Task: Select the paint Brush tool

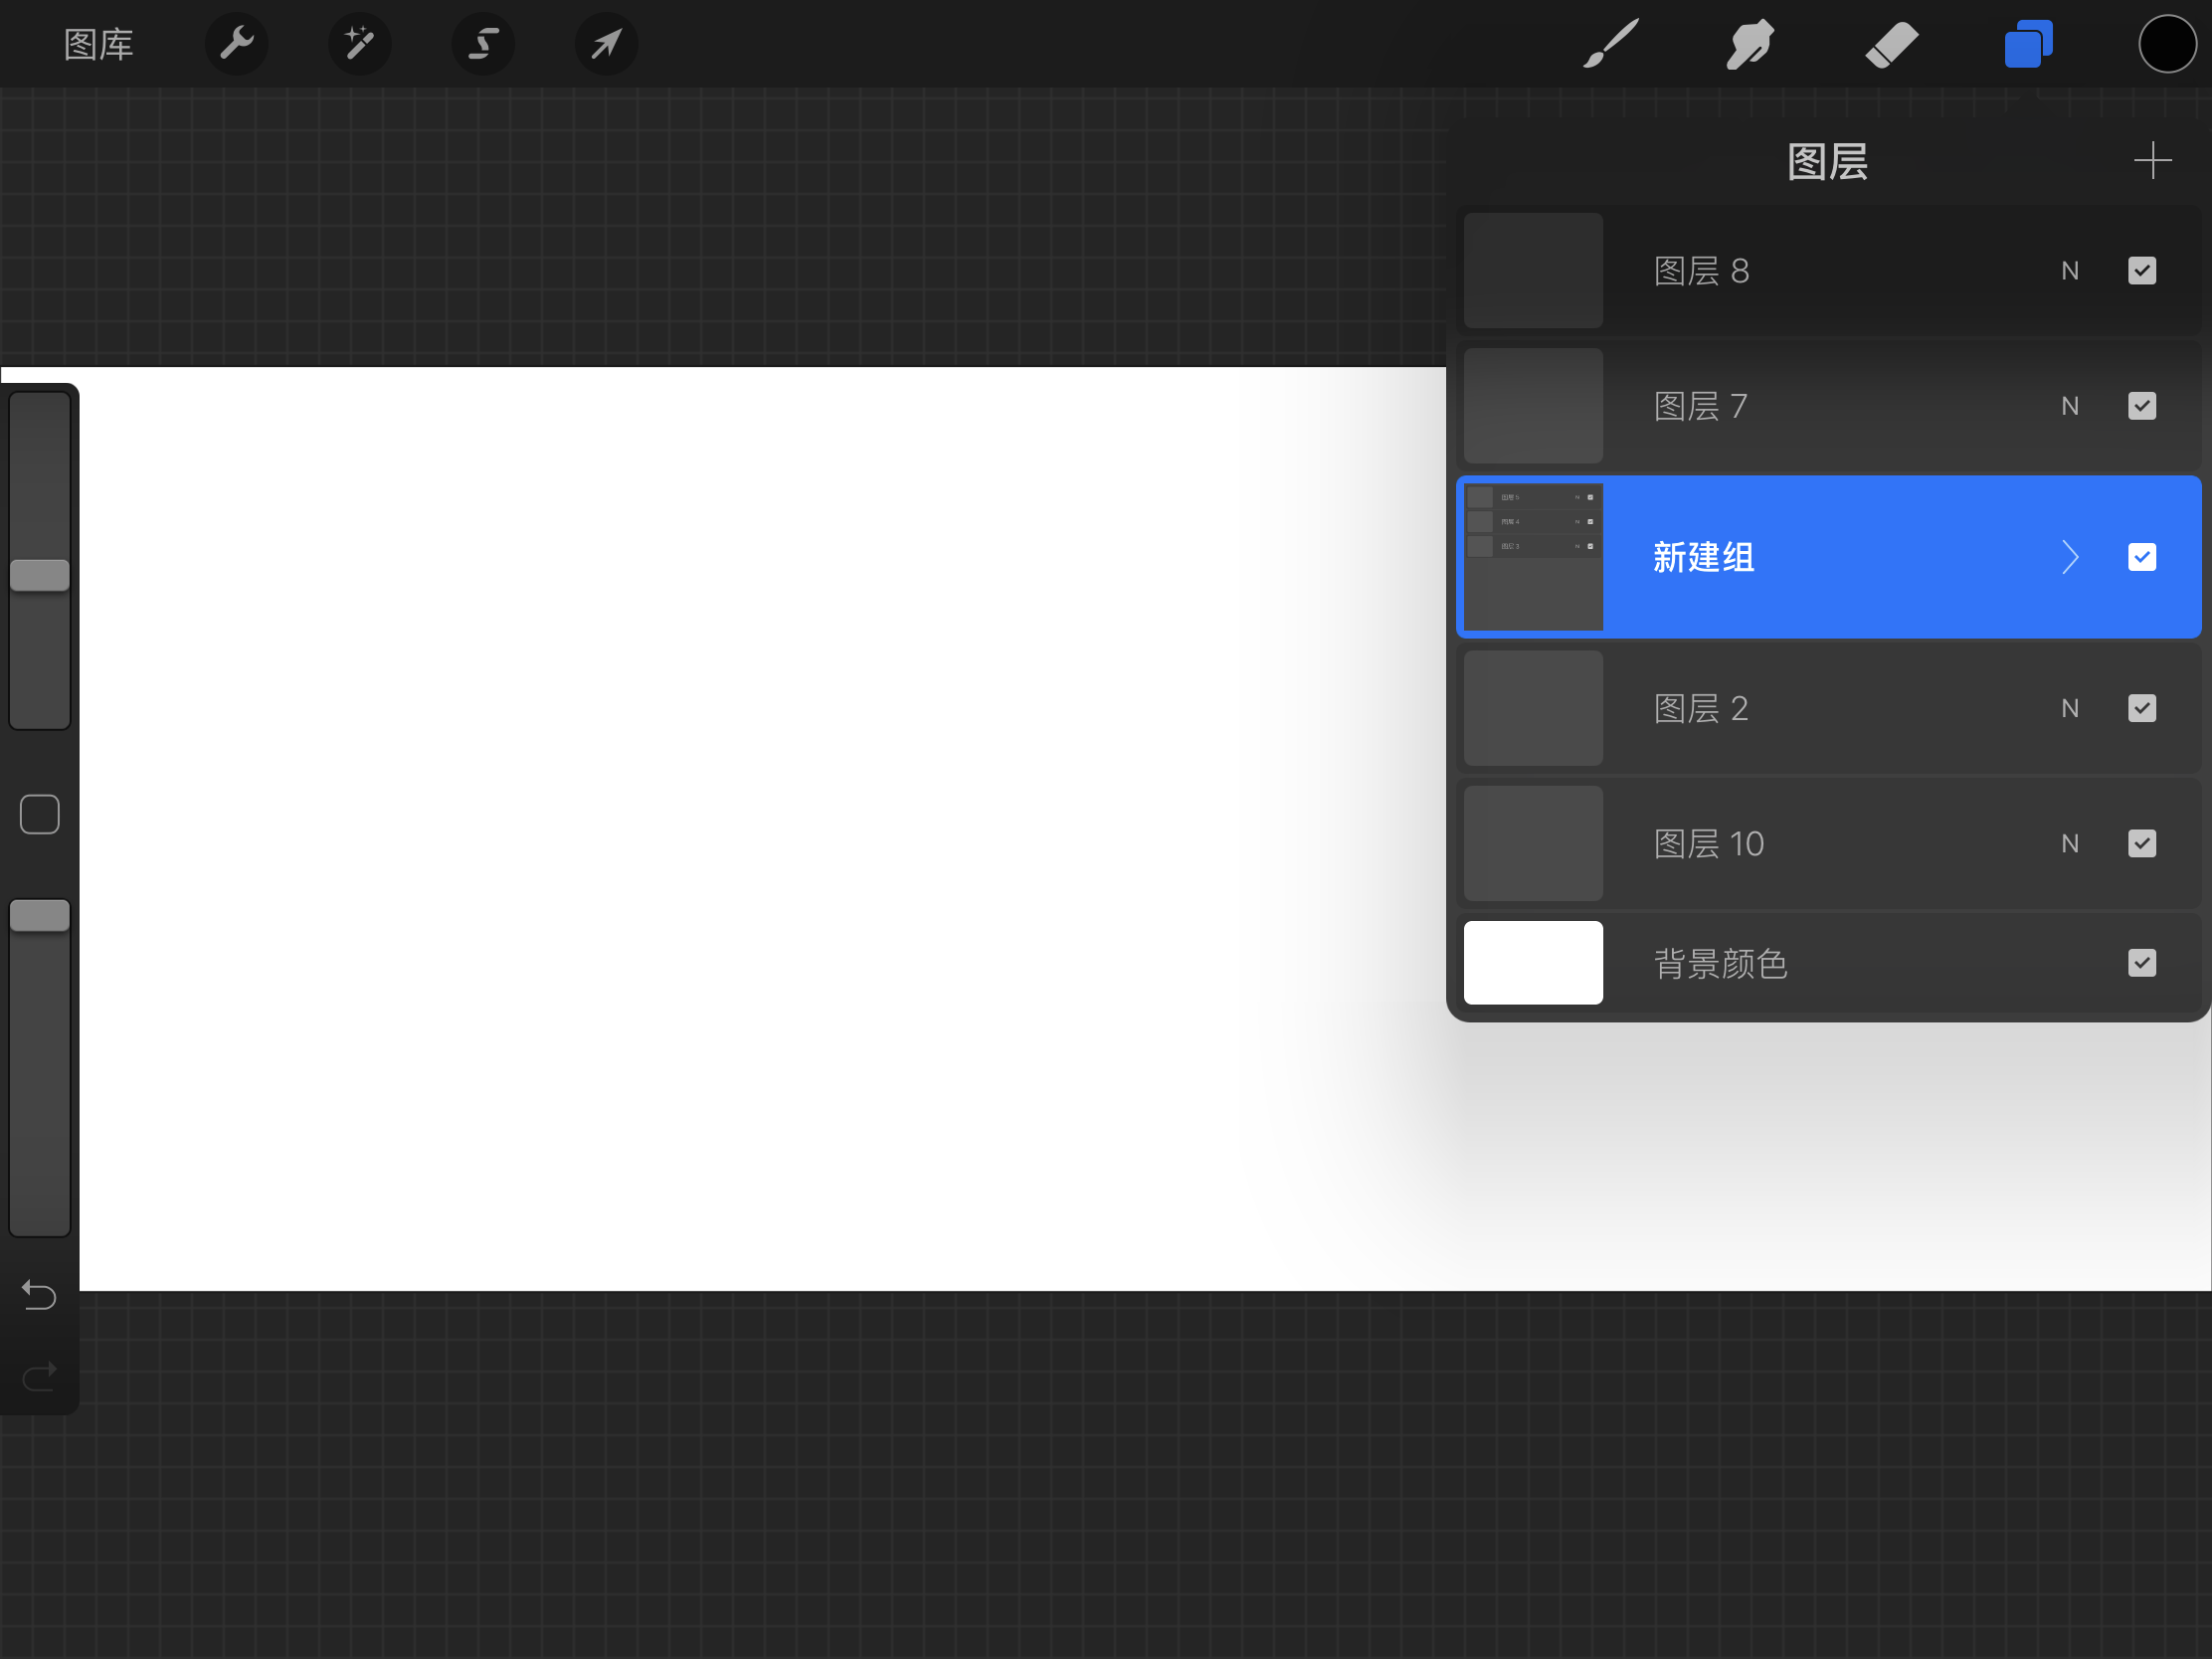Action: point(1611,44)
